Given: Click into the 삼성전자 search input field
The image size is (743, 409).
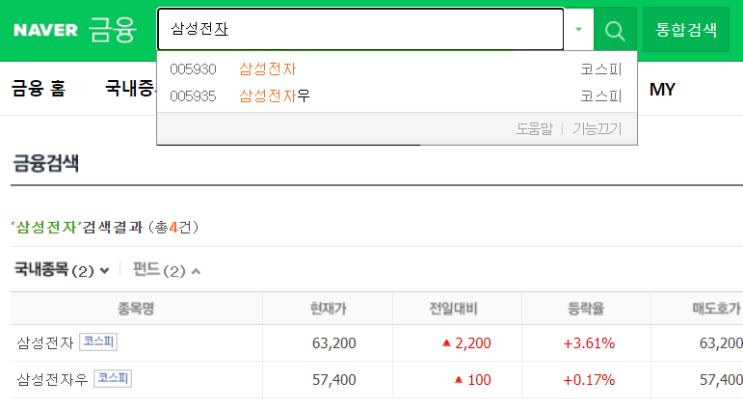Looking at the screenshot, I should point(360,29).
